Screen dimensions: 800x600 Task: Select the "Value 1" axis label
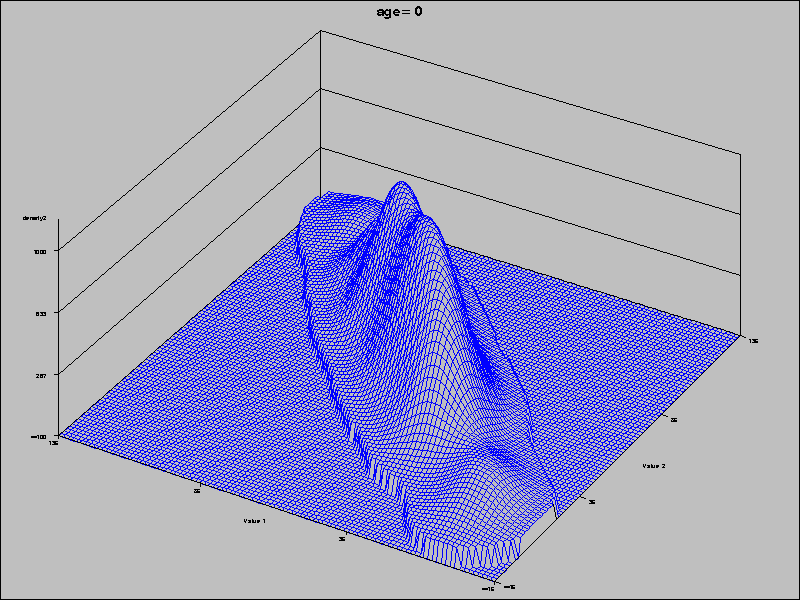click(254, 521)
